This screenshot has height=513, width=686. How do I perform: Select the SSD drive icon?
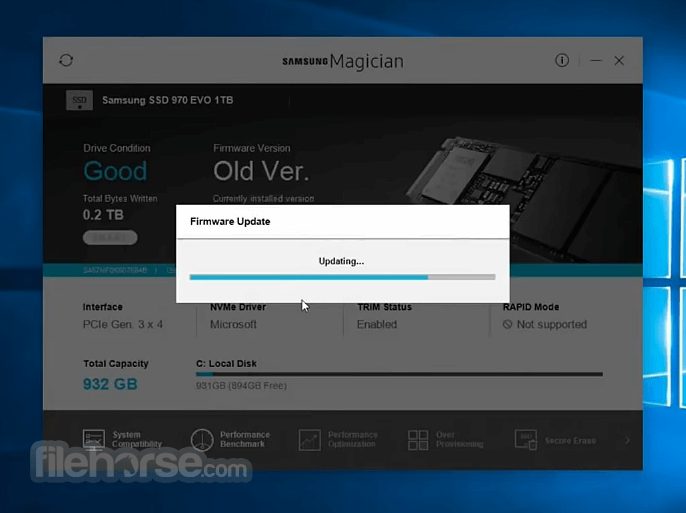coord(79,100)
